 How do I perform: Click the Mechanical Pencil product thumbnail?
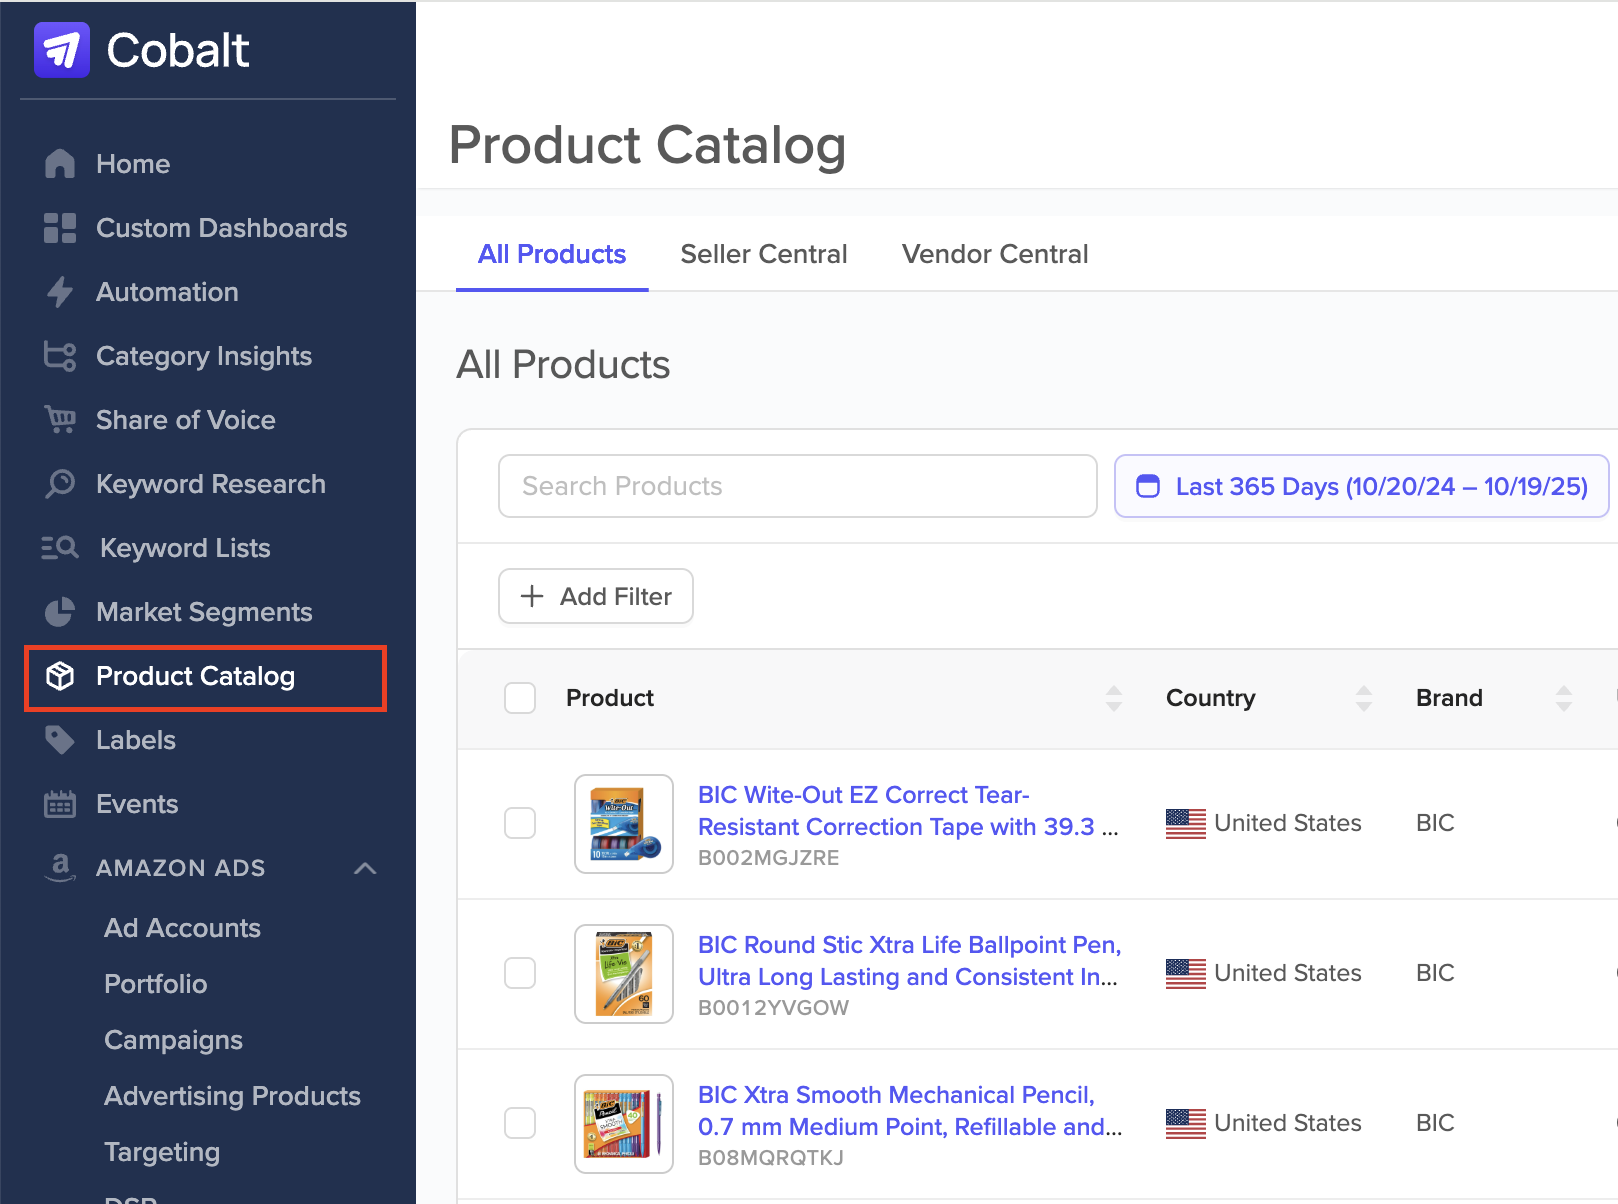point(624,1124)
